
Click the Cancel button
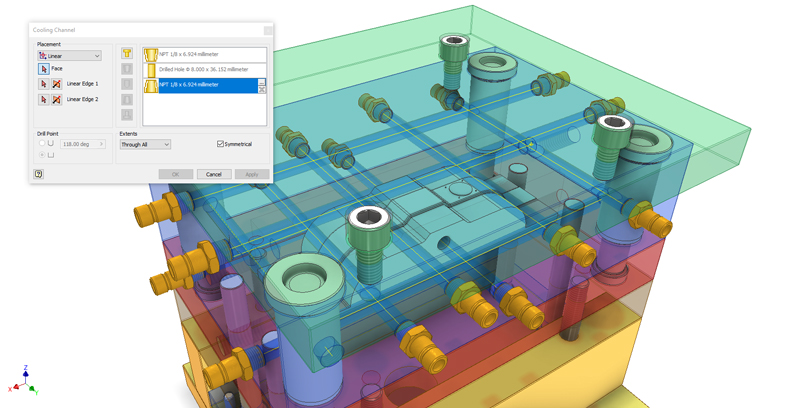[x=214, y=174]
